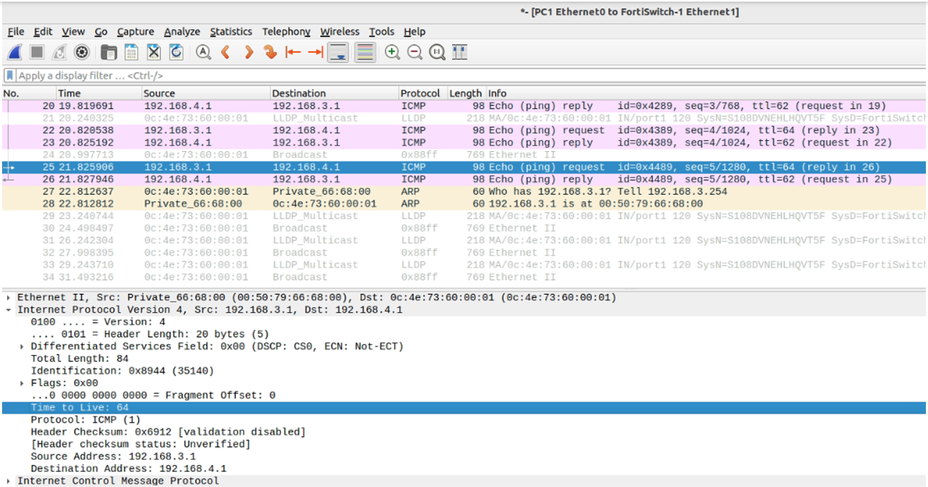Toggle packet list coloring rules
928x487 pixels.
point(365,52)
